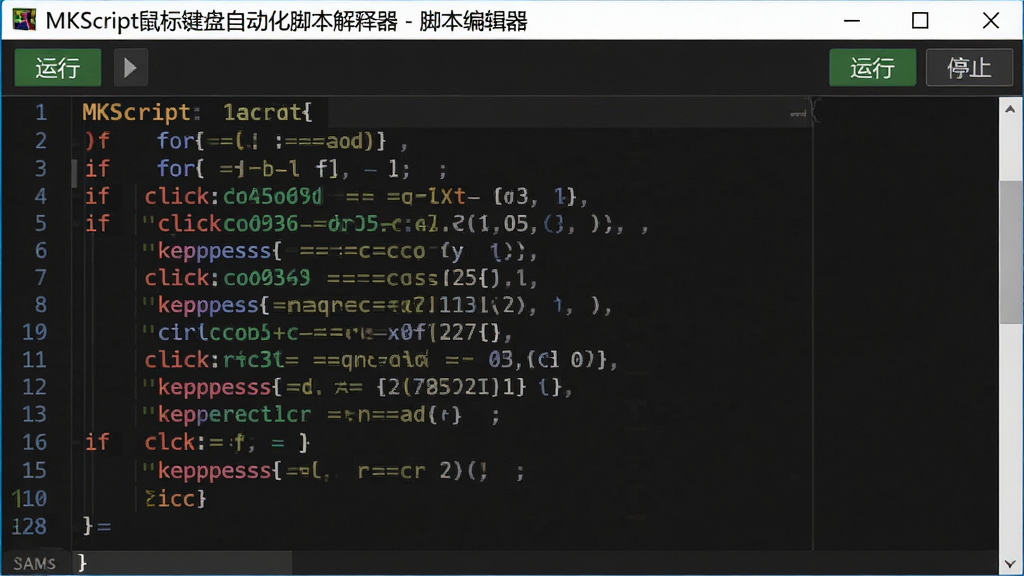Click the 'for{' text on line 3
The width and height of the screenshot is (1024, 576).
coord(181,168)
